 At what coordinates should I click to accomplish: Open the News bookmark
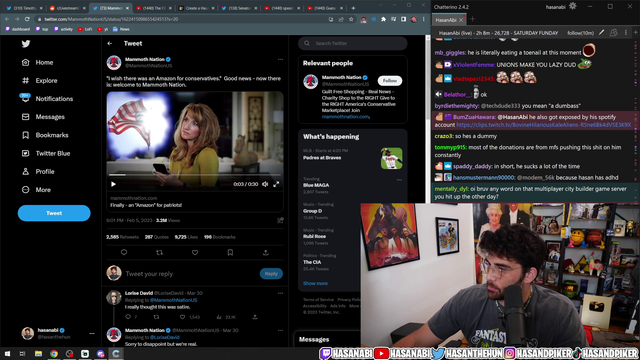click(x=121, y=29)
